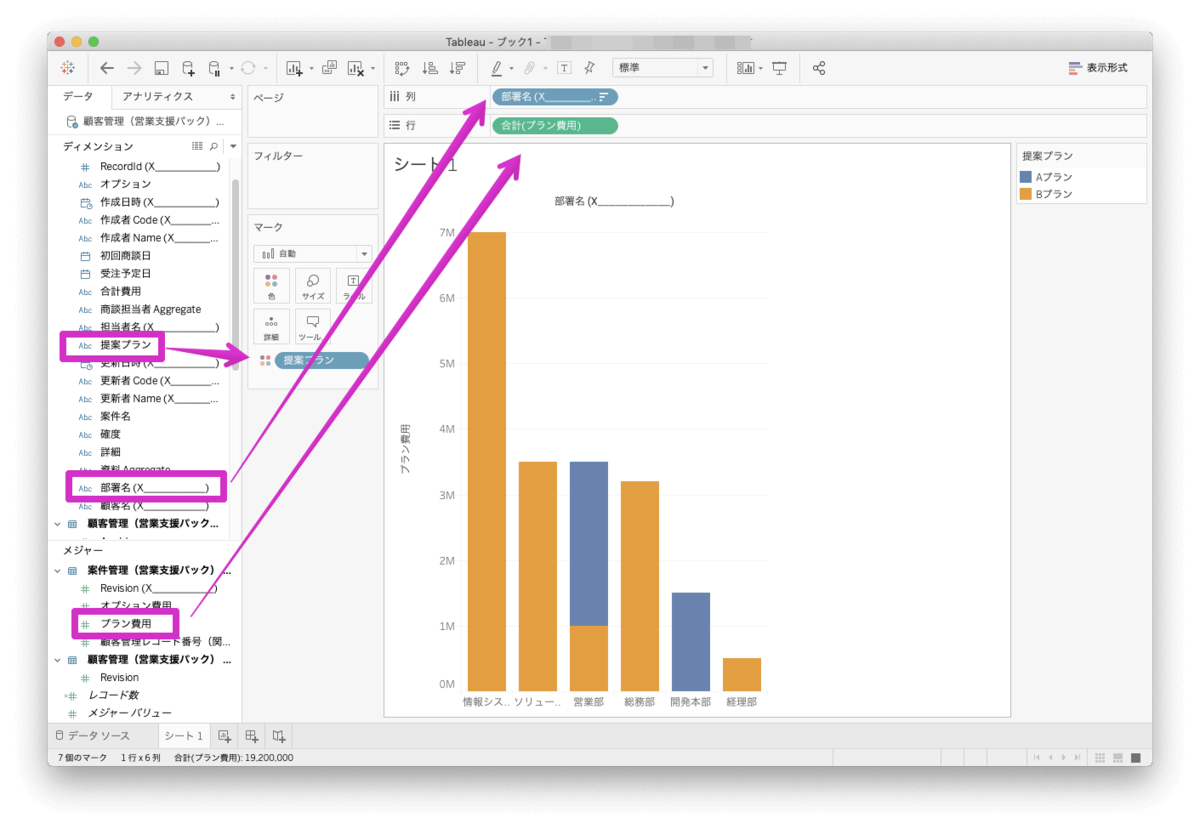Add new dashboard tab button at bottom
This screenshot has height=829, width=1200.
coord(251,736)
